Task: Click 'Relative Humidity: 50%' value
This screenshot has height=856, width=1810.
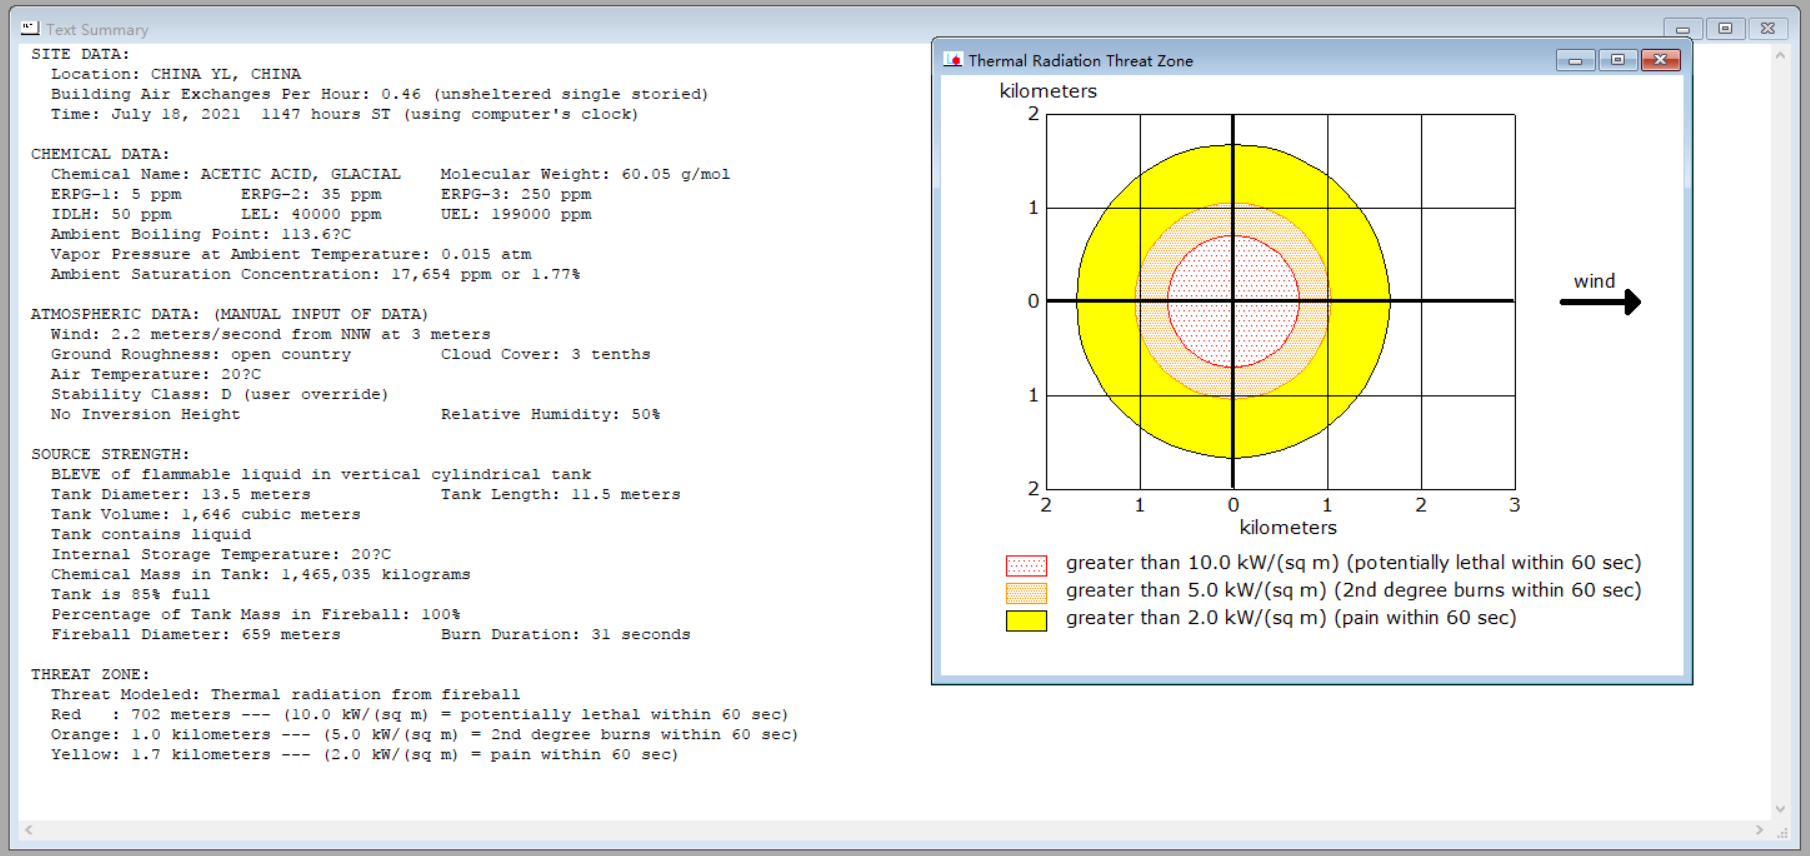Action: pos(551,414)
